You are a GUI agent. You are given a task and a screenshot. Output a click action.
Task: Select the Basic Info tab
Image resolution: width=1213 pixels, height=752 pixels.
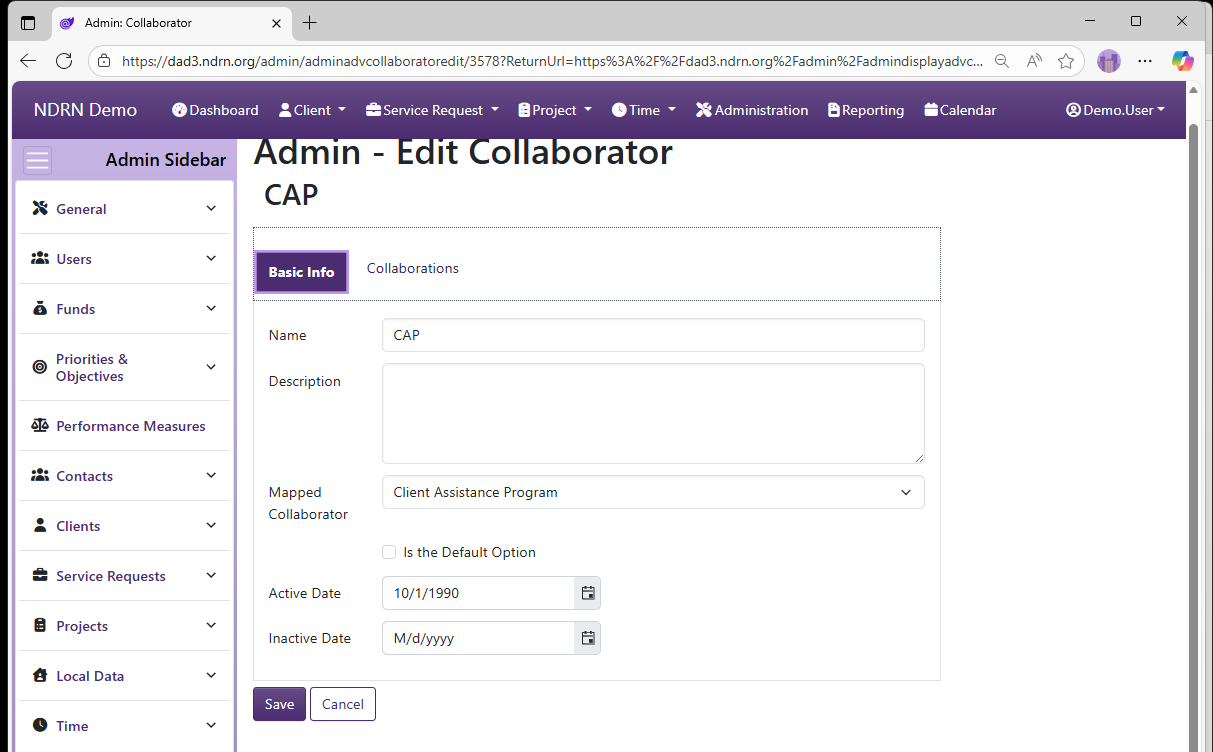coord(301,272)
